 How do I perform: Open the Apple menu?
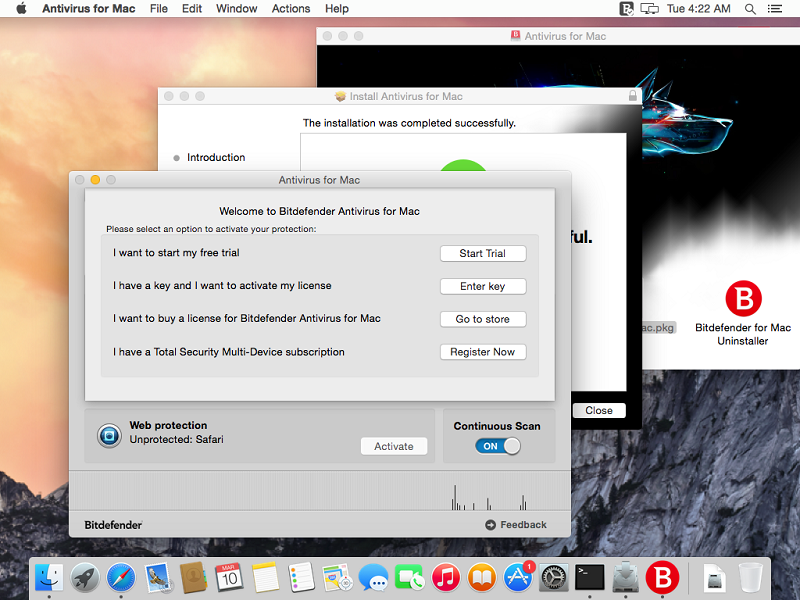pos(21,9)
